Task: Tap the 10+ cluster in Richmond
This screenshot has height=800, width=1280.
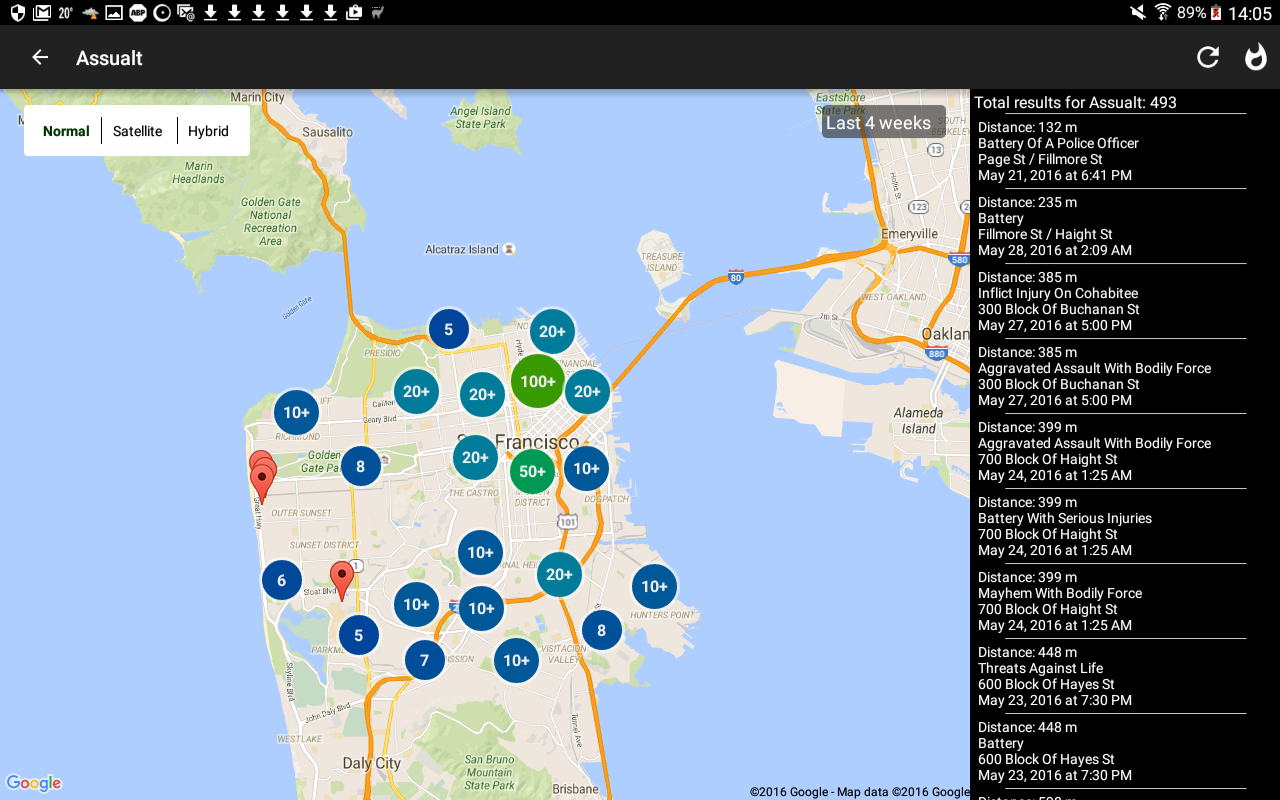Action: click(297, 412)
